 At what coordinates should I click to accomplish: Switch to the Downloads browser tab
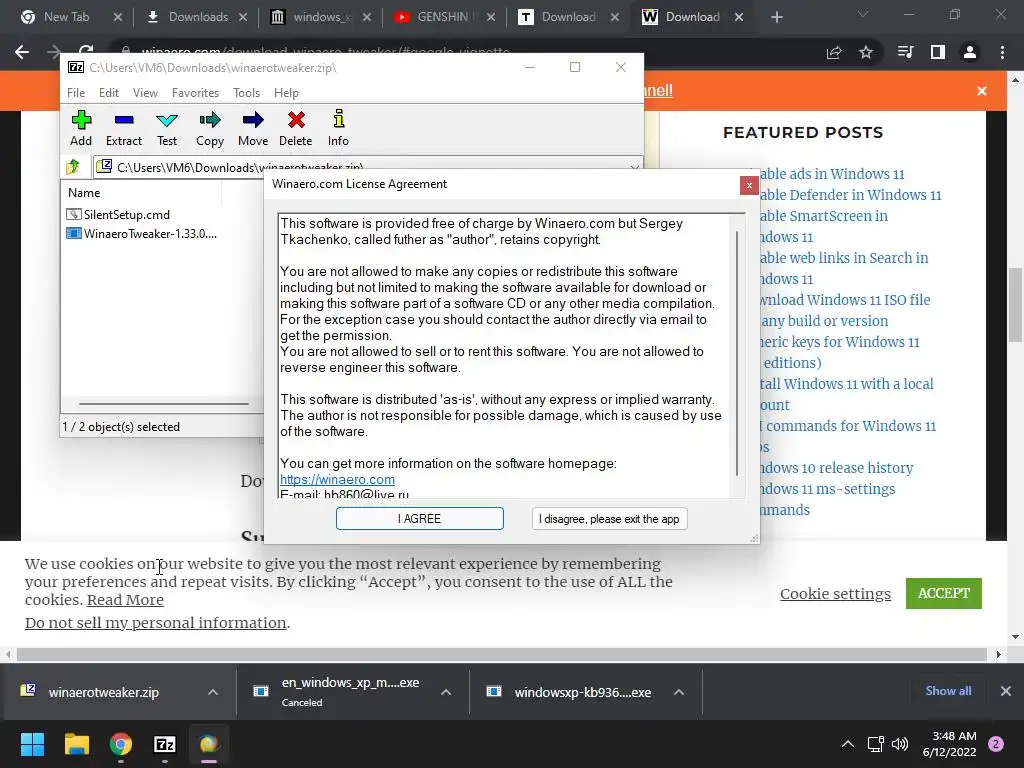click(199, 17)
